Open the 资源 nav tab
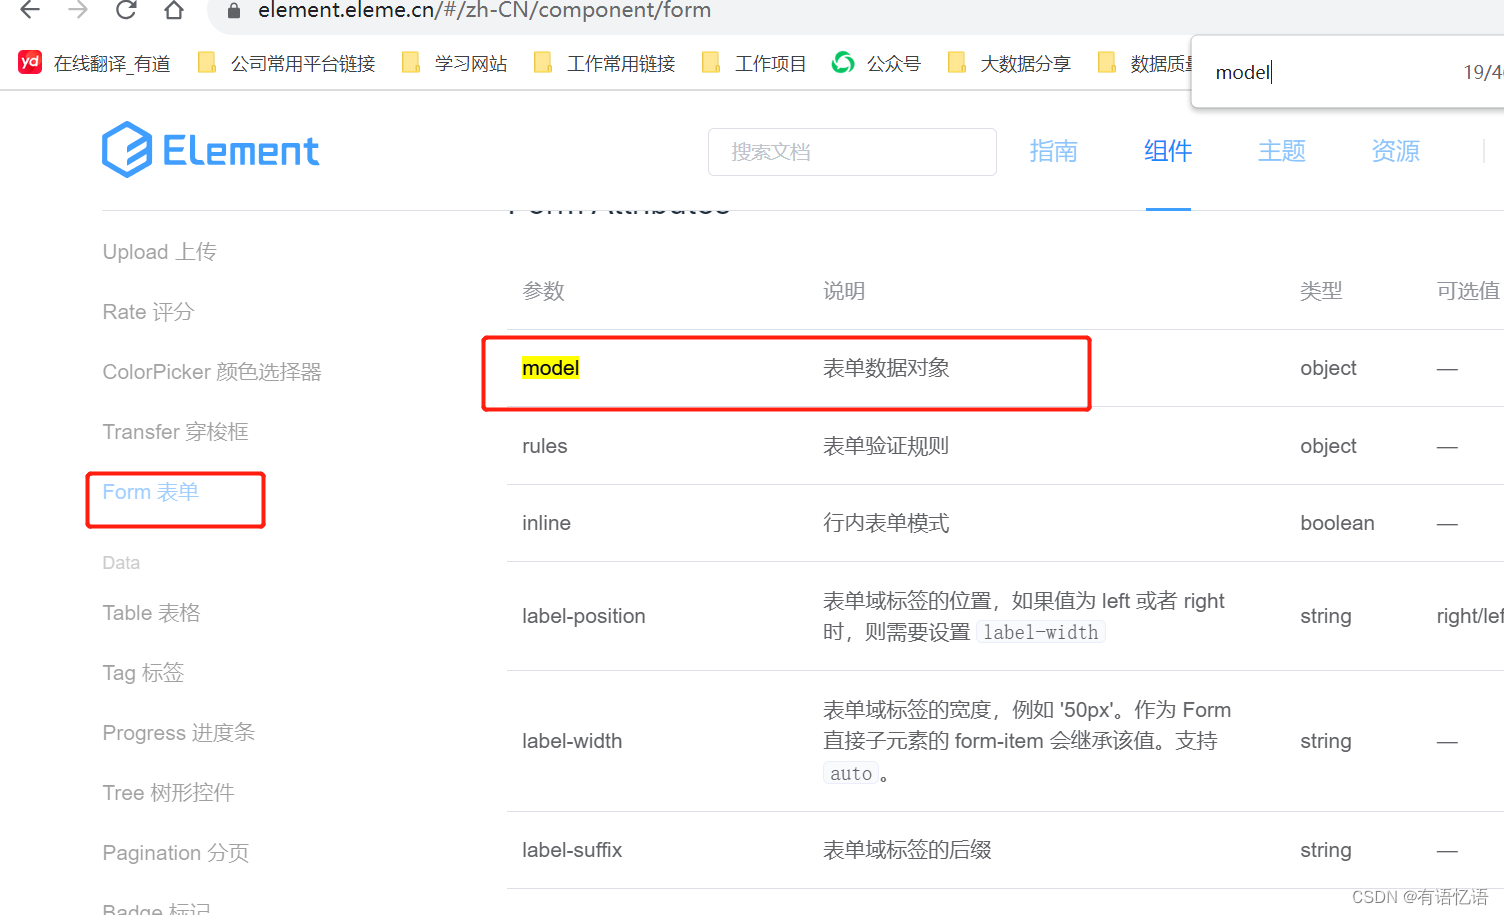The image size is (1504, 915). point(1396,151)
